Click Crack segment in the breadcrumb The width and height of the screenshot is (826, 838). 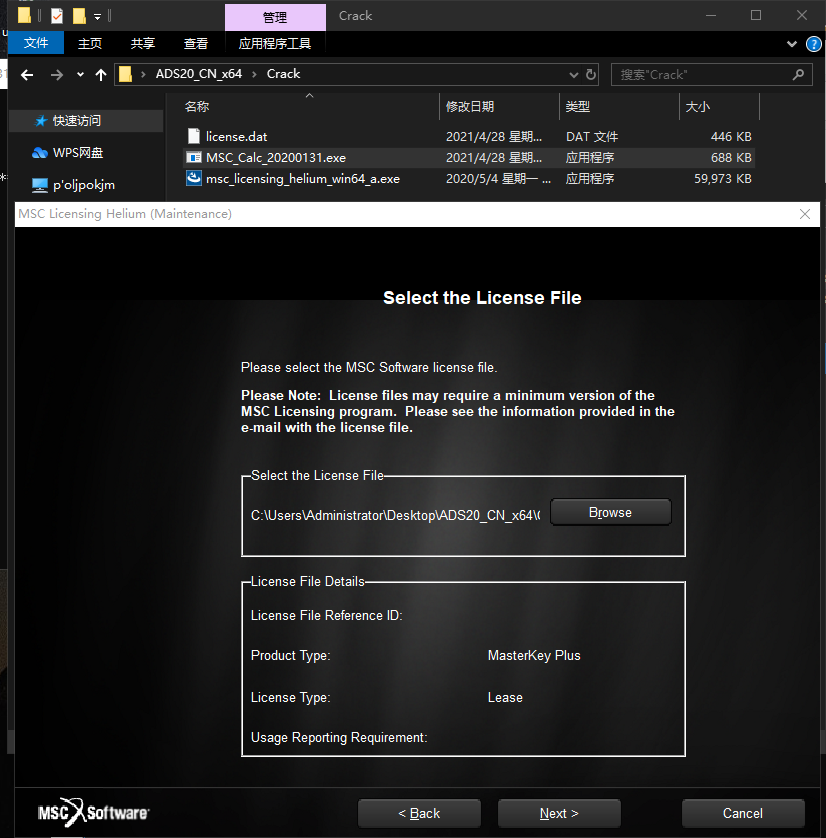click(283, 74)
